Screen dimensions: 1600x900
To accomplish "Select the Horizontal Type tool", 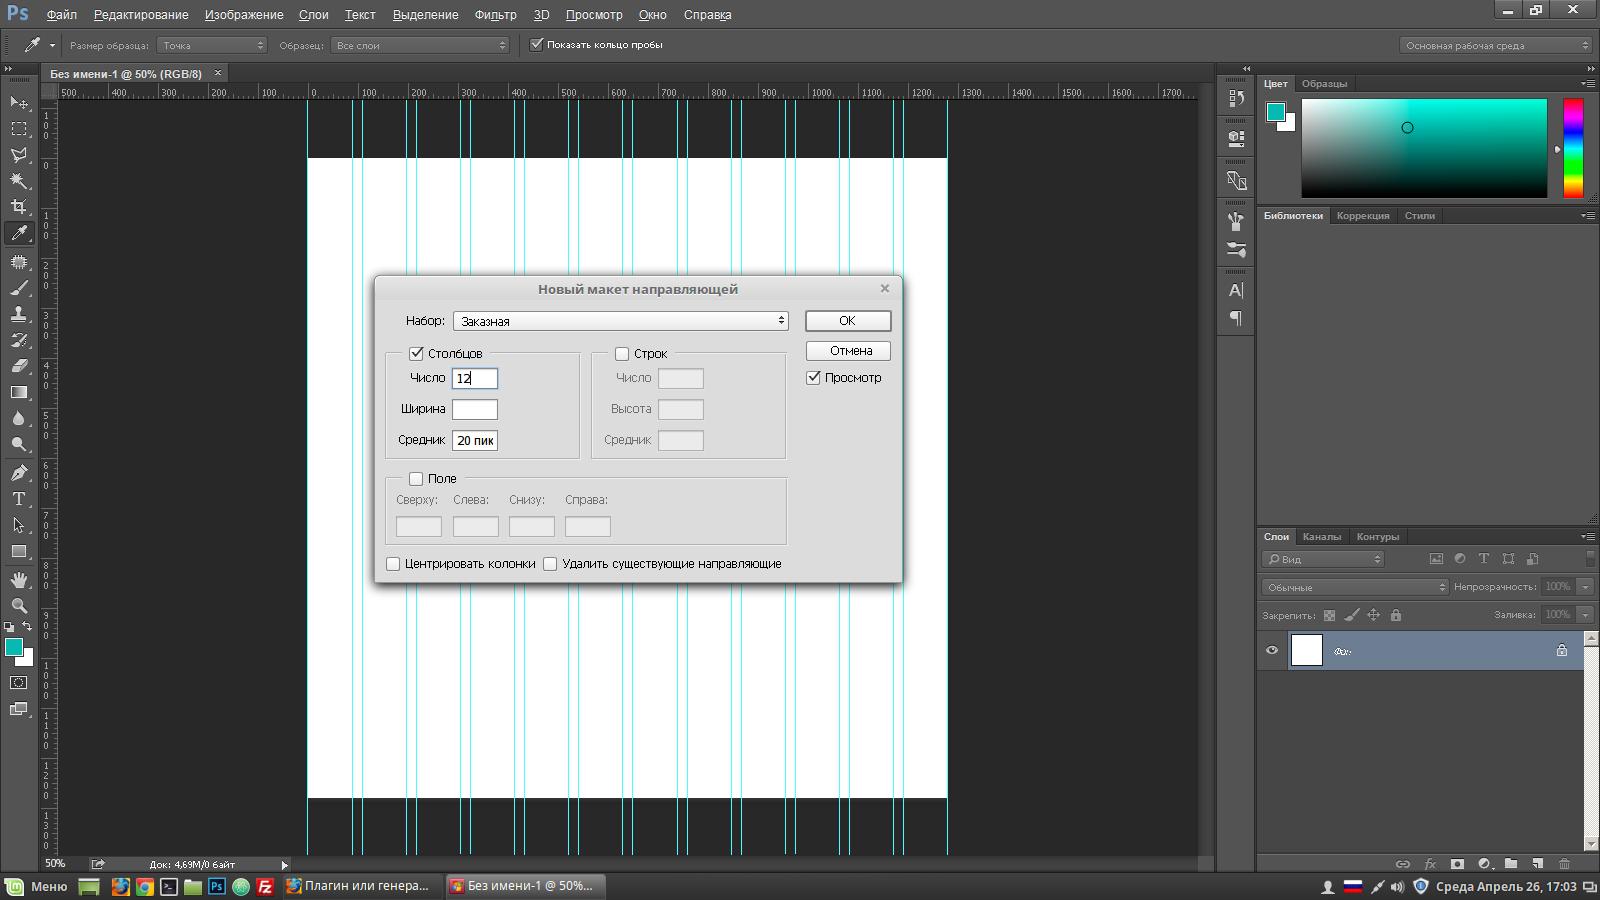I will (19, 499).
